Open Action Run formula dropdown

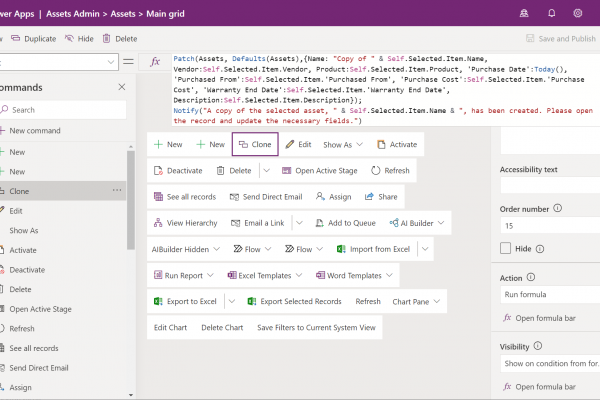click(550, 294)
